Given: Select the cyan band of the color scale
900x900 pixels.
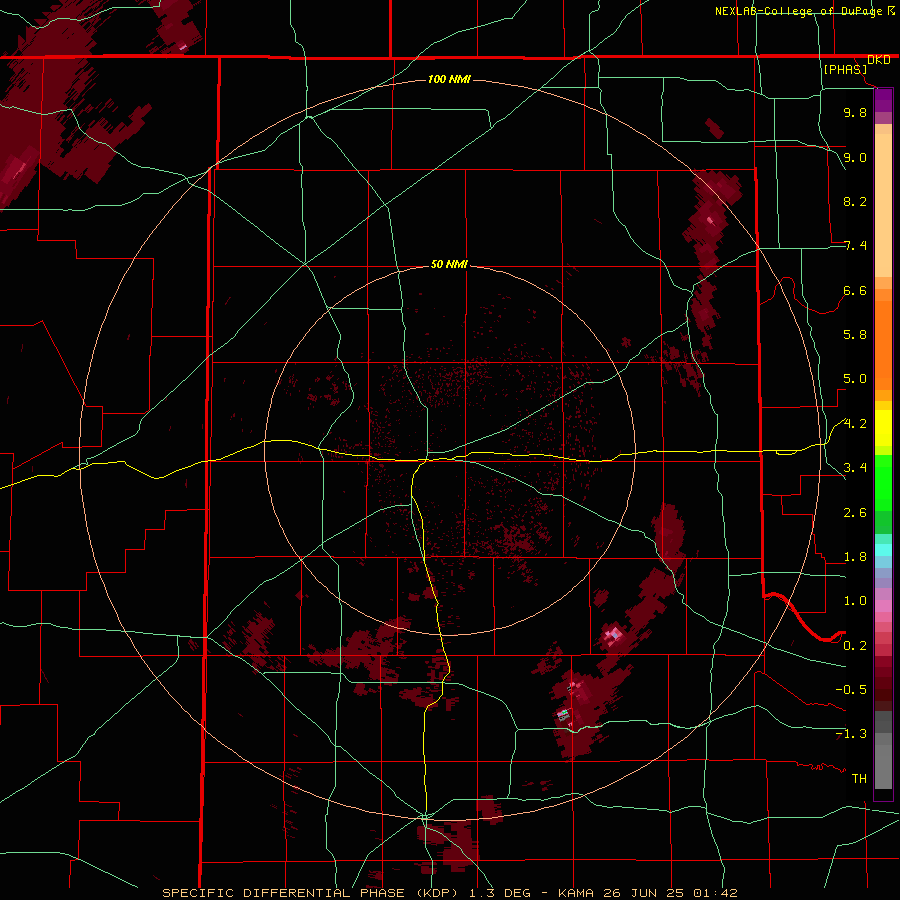Looking at the screenshot, I should (883, 550).
